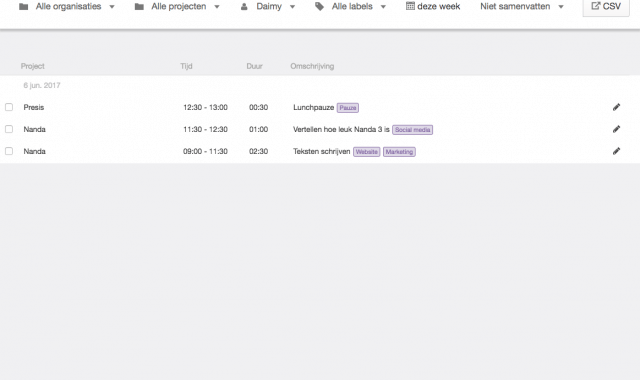Click the purple Pauze label badge
This screenshot has height=380, width=640.
click(x=348, y=108)
